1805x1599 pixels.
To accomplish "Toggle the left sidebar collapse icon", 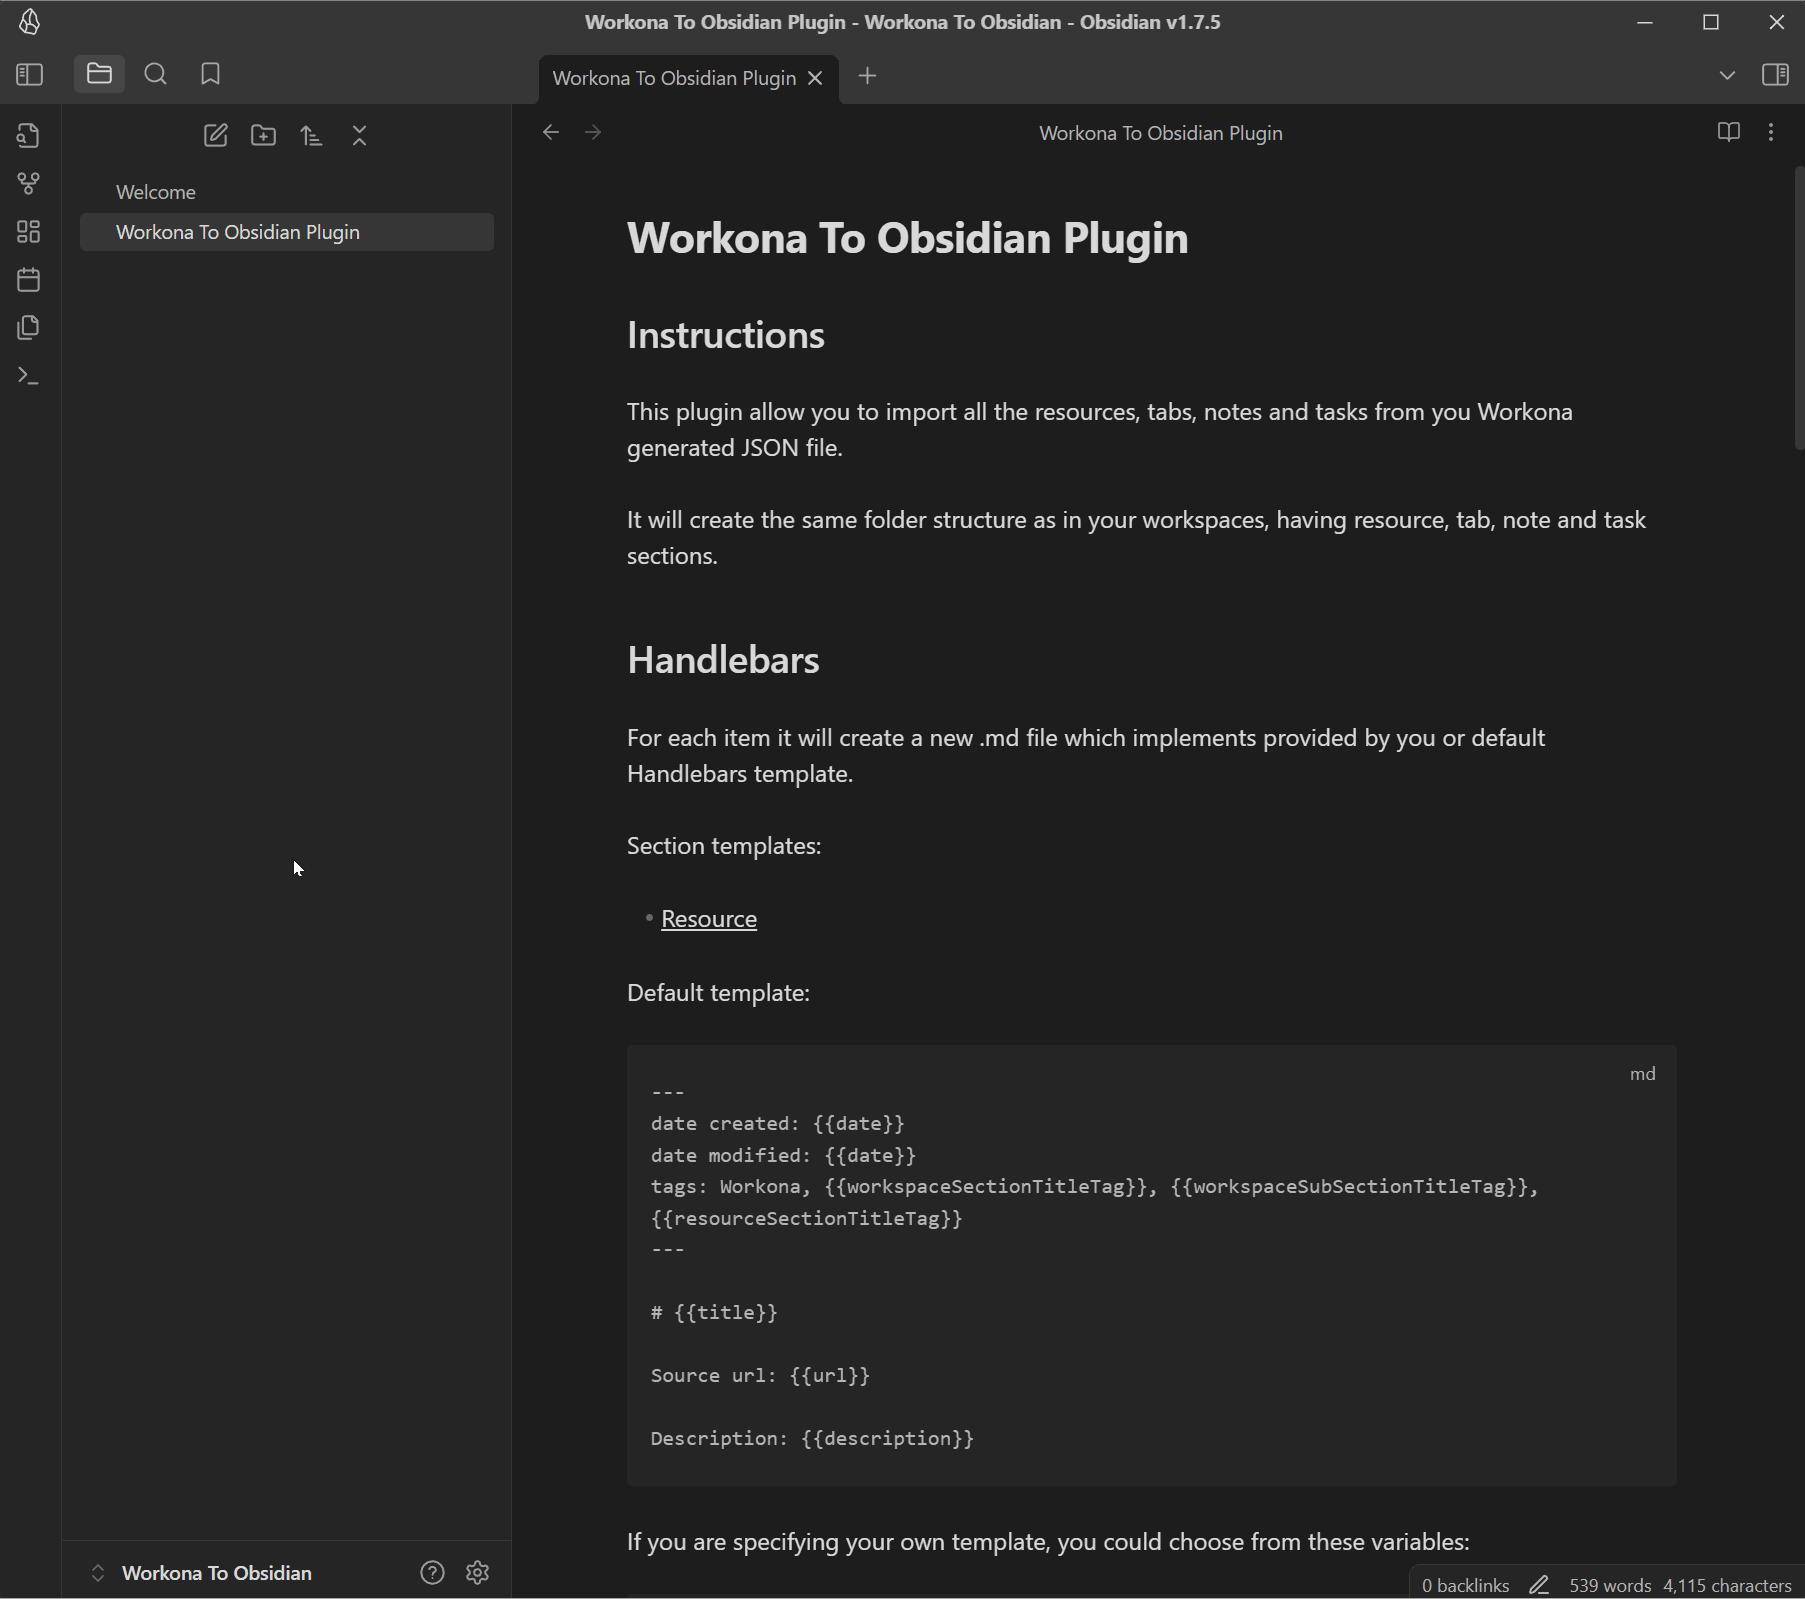I will [30, 74].
